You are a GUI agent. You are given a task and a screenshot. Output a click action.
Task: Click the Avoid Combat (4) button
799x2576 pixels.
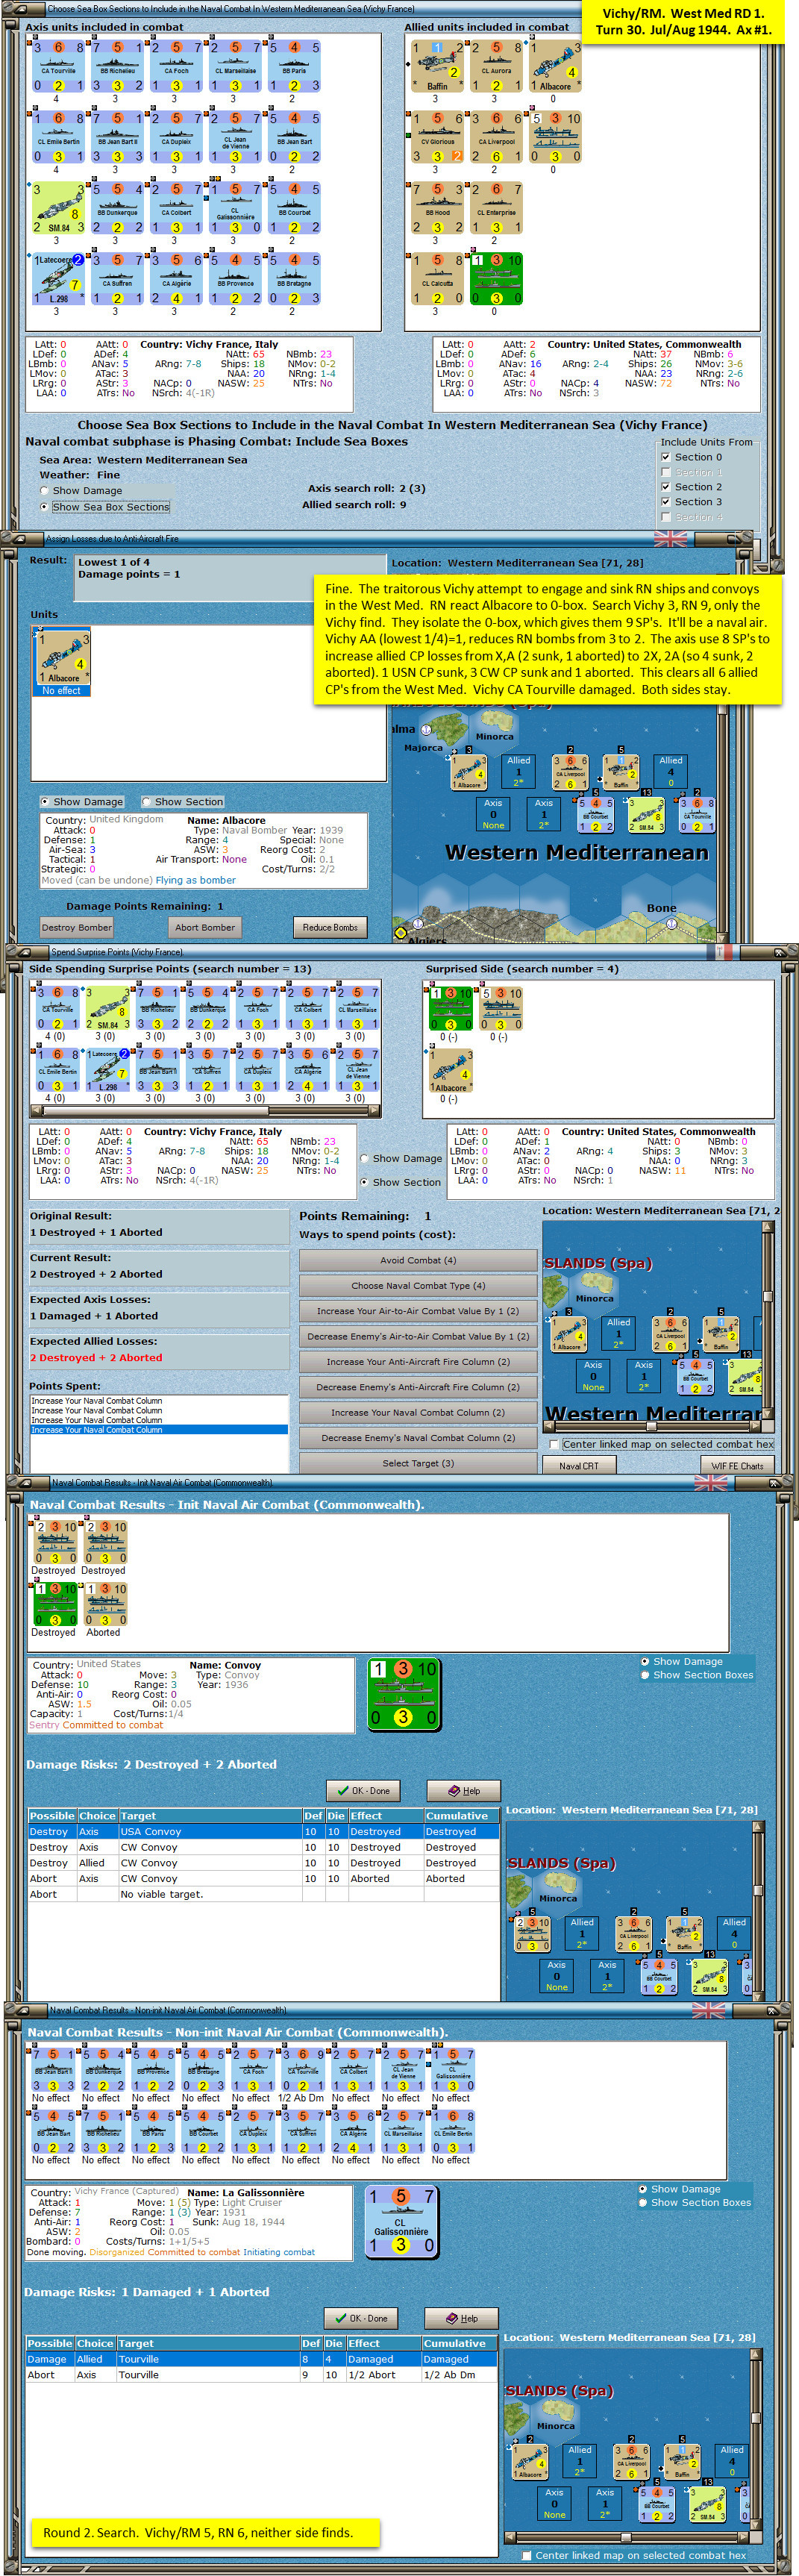click(x=418, y=1260)
